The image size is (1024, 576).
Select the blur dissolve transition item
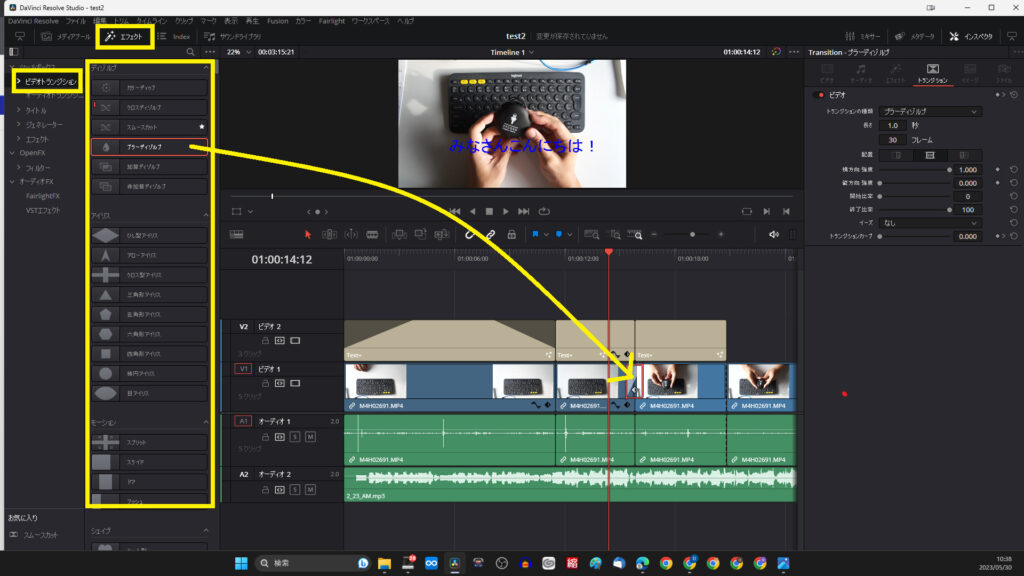tap(150, 147)
